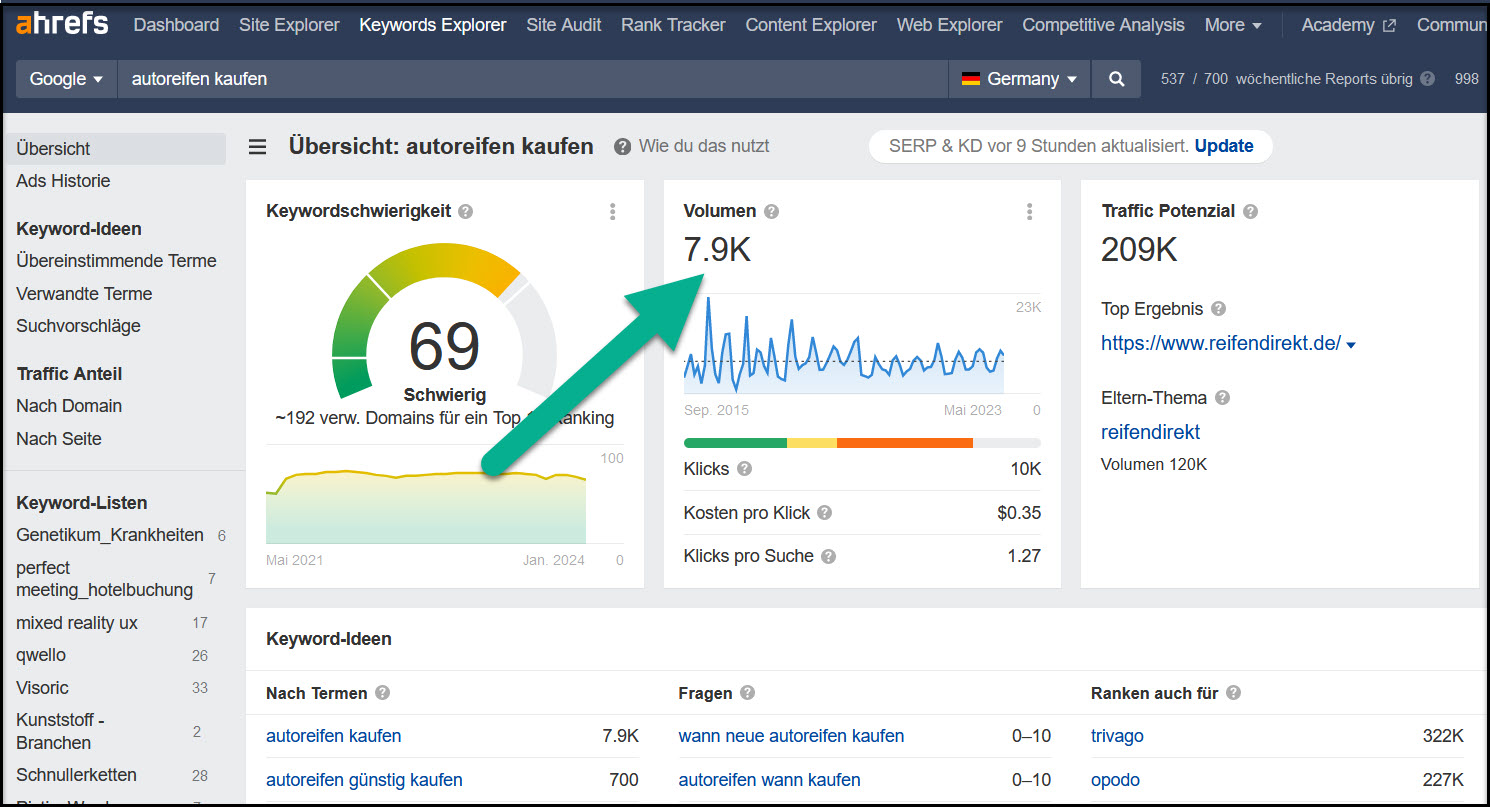Viewport: 1490px width, 807px height.
Task: Click the search magnifier button
Action: [1117, 79]
